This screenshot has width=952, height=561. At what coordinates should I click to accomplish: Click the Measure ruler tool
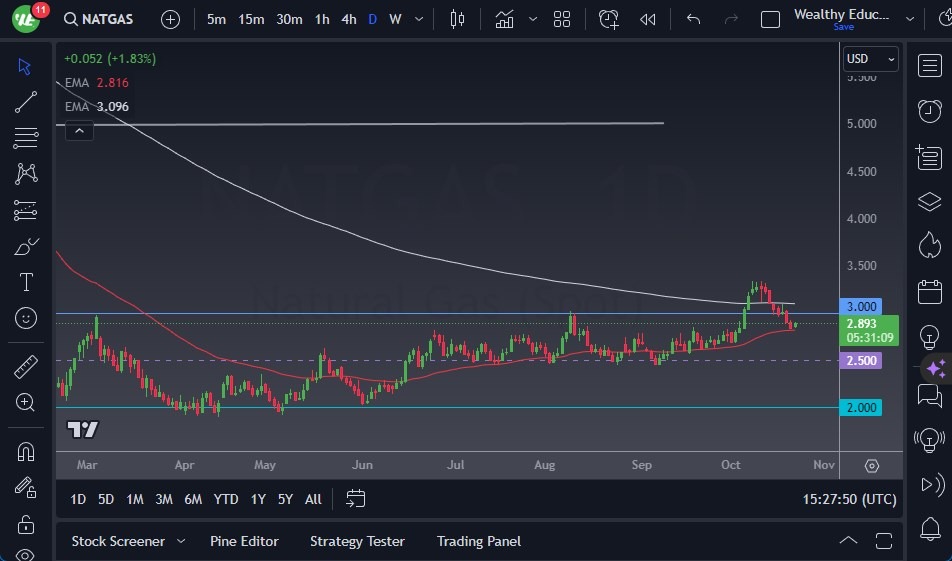click(x=26, y=367)
